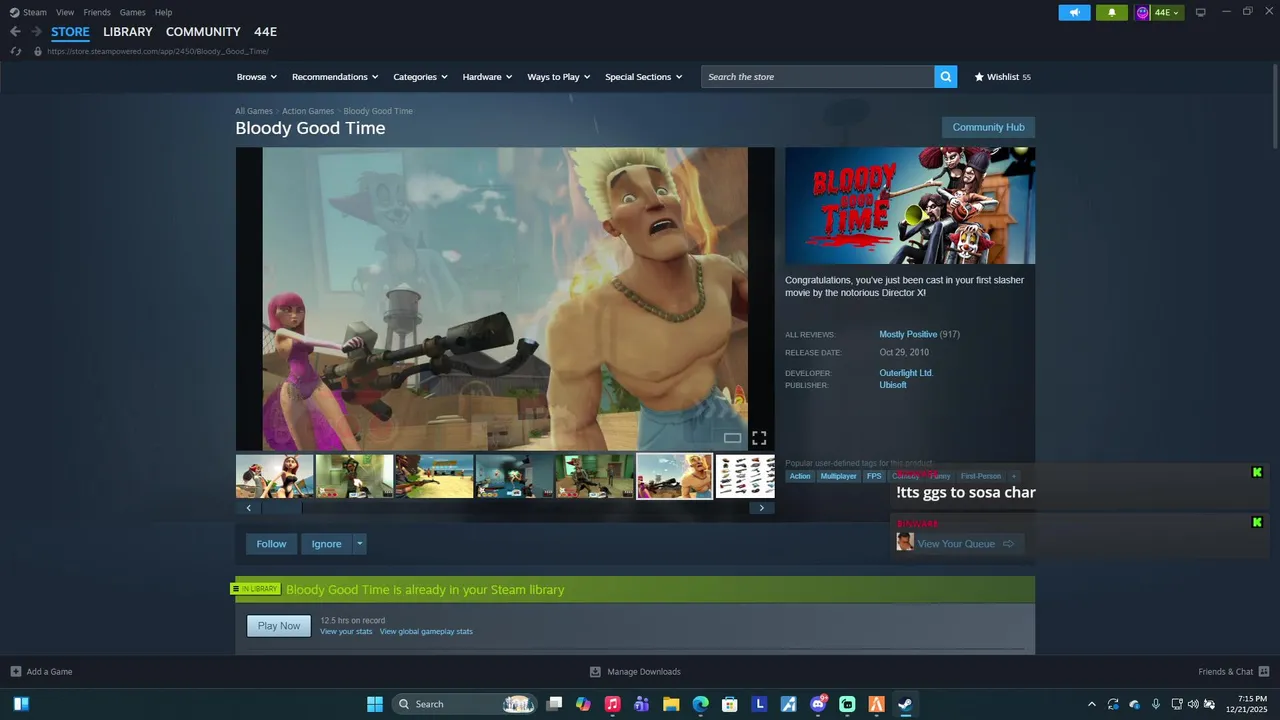Click the browser forward arrow
This screenshot has width=1280, height=720.
point(36,32)
